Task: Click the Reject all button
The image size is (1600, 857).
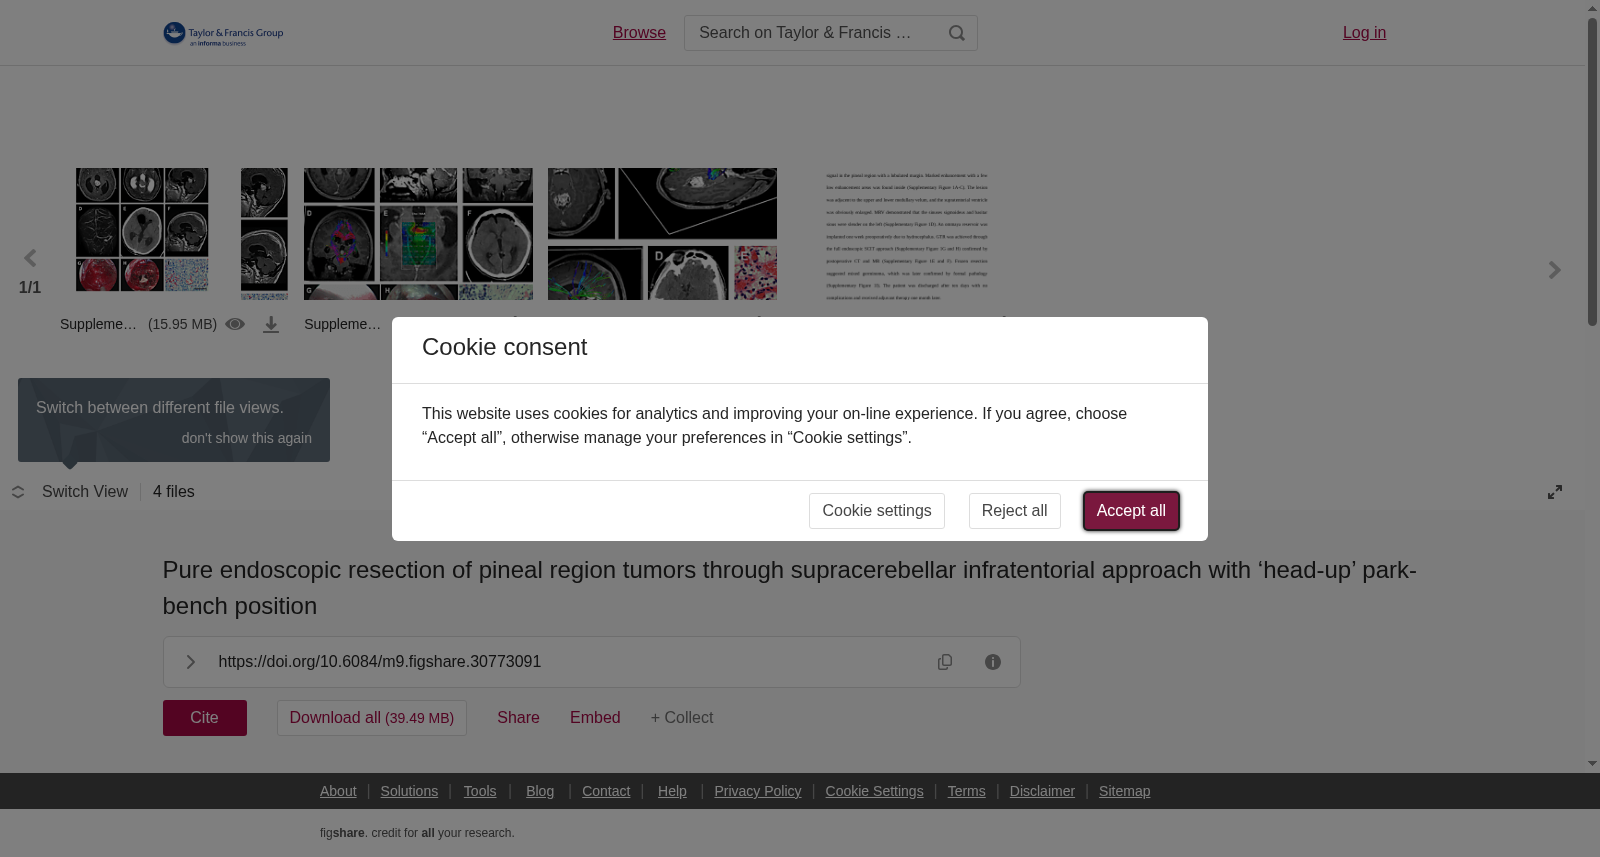Action: click(x=1014, y=511)
